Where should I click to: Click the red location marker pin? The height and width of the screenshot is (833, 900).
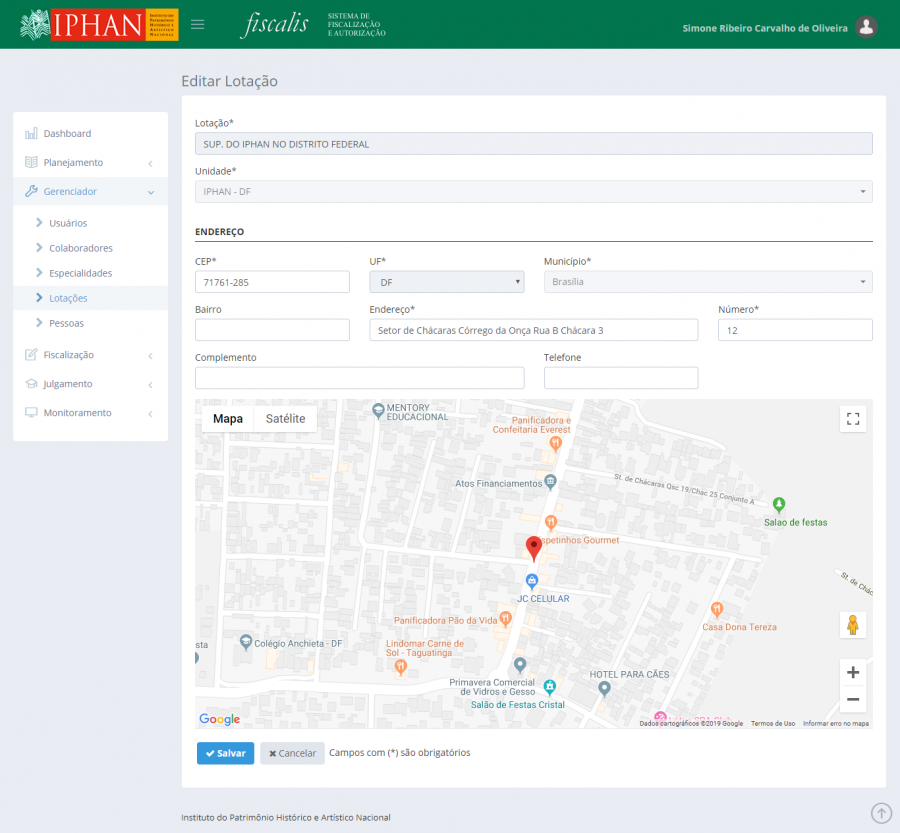point(534,547)
